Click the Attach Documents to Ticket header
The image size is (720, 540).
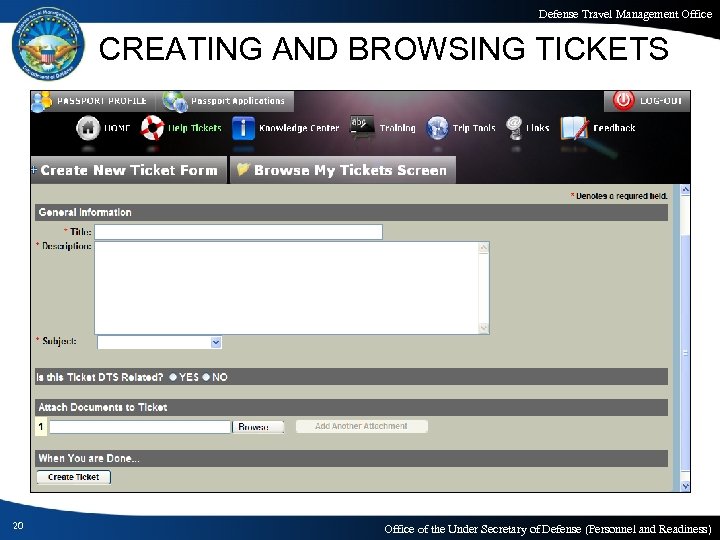point(351,407)
